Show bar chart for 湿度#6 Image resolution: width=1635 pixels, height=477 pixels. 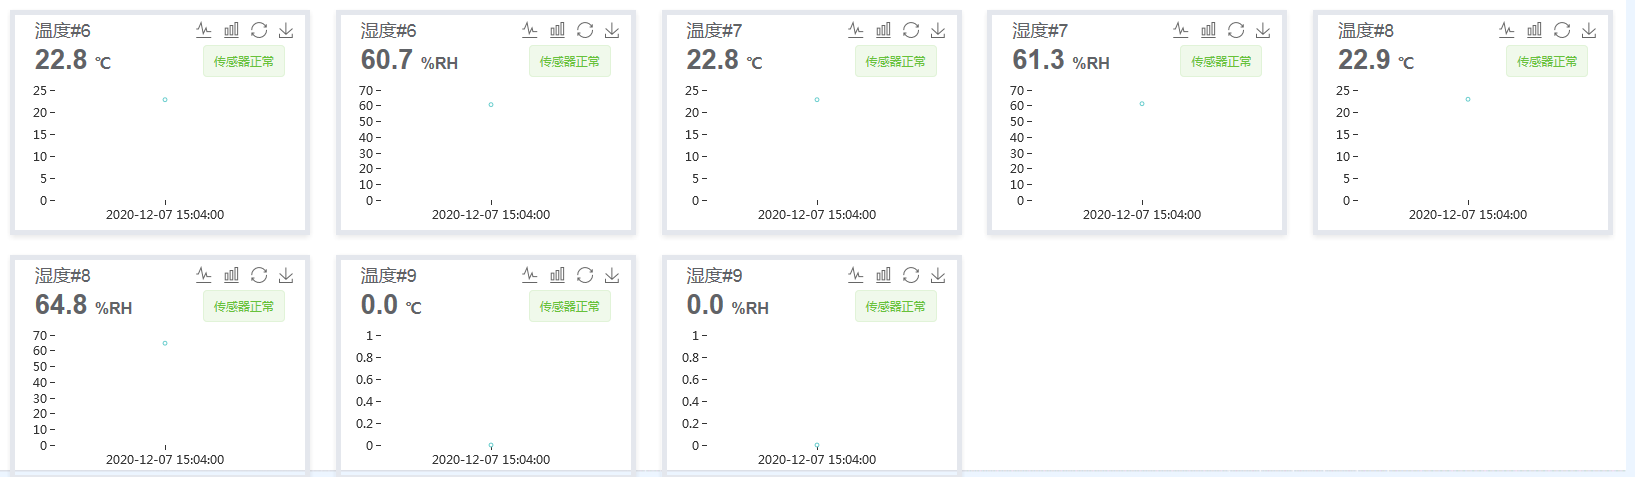point(557,30)
